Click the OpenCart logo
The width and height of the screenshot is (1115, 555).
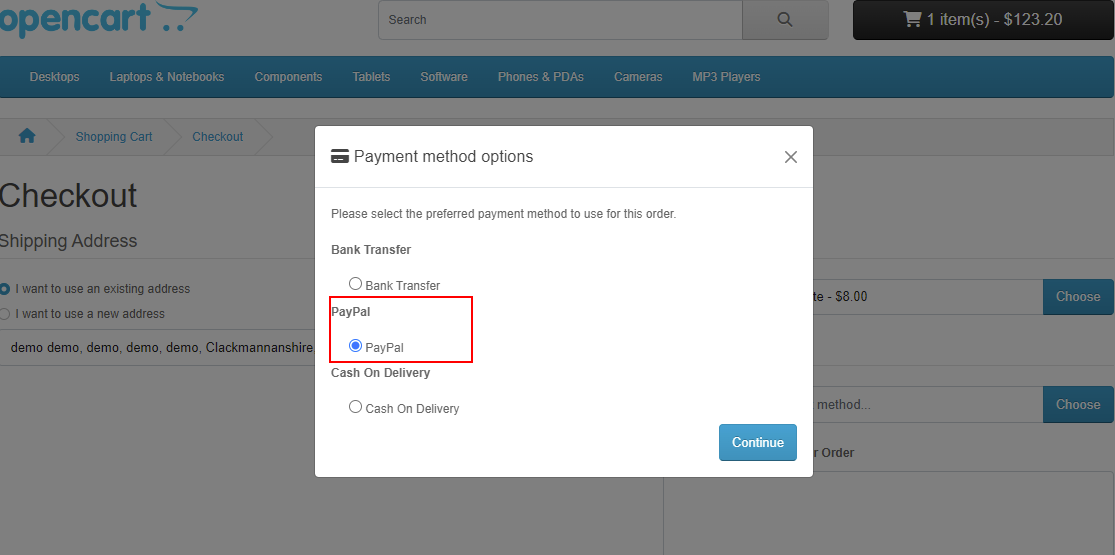point(99,19)
